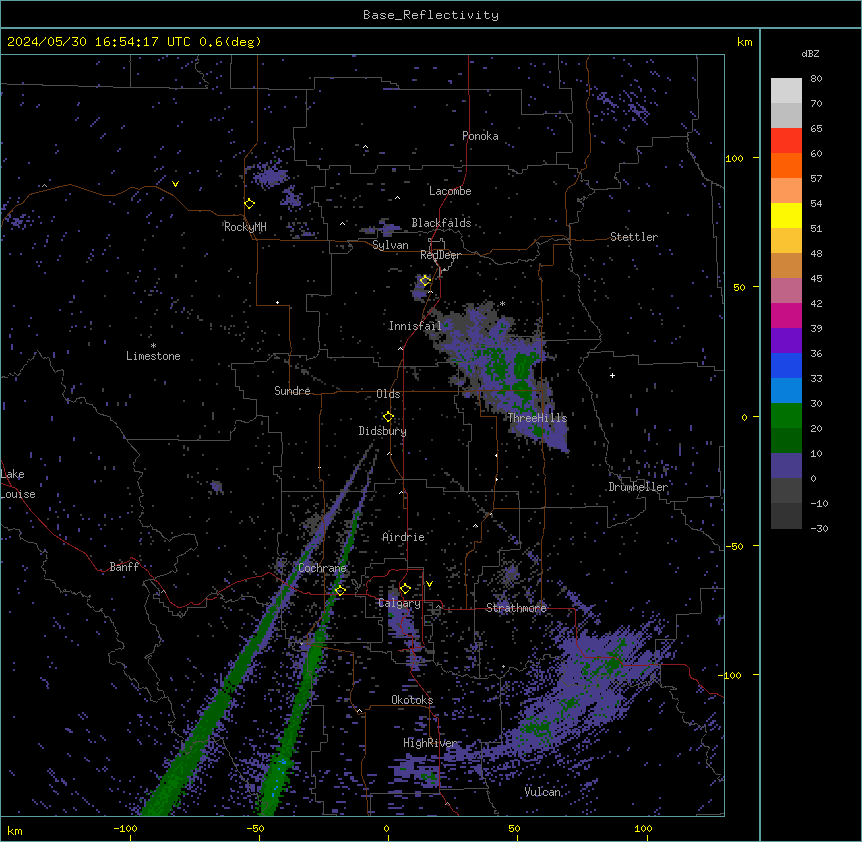Click the Banff label
The image size is (862, 842).
(x=124, y=567)
